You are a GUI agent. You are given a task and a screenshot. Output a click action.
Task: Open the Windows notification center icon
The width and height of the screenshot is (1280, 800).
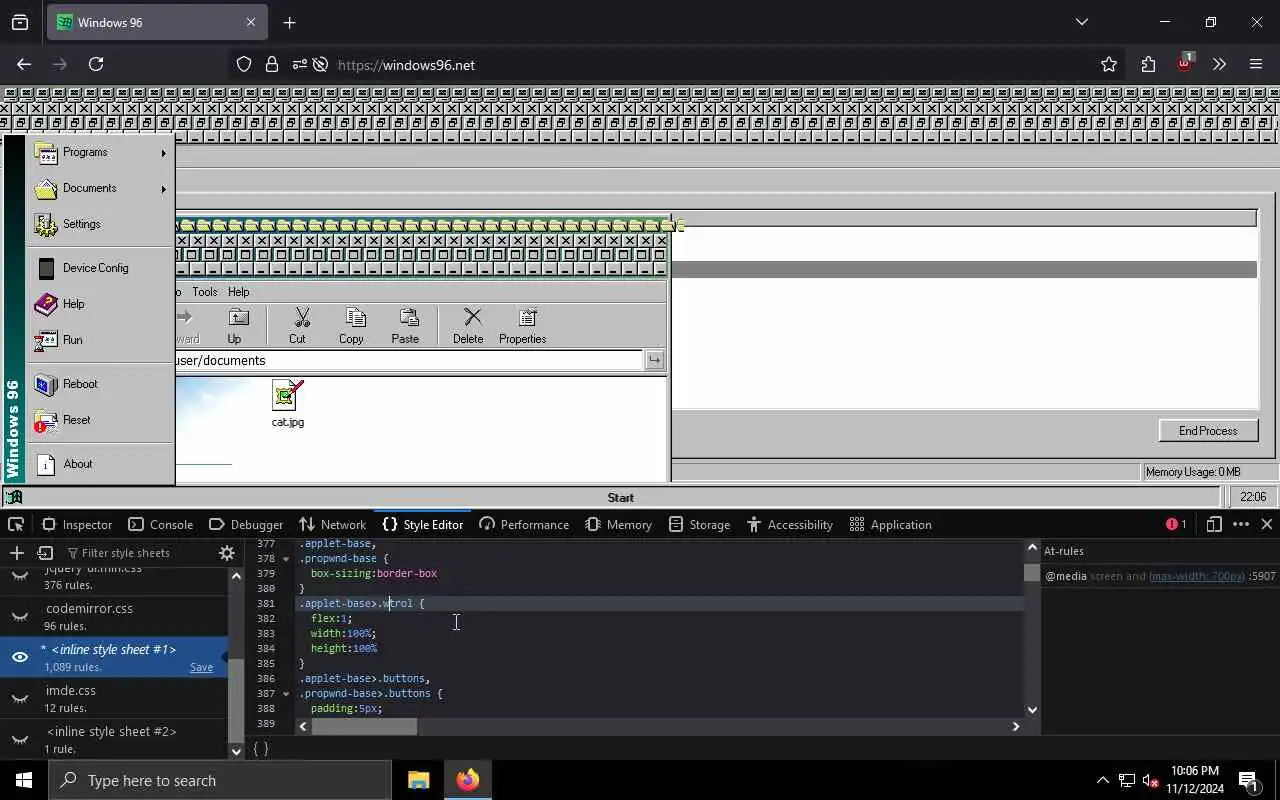pos(1248,780)
